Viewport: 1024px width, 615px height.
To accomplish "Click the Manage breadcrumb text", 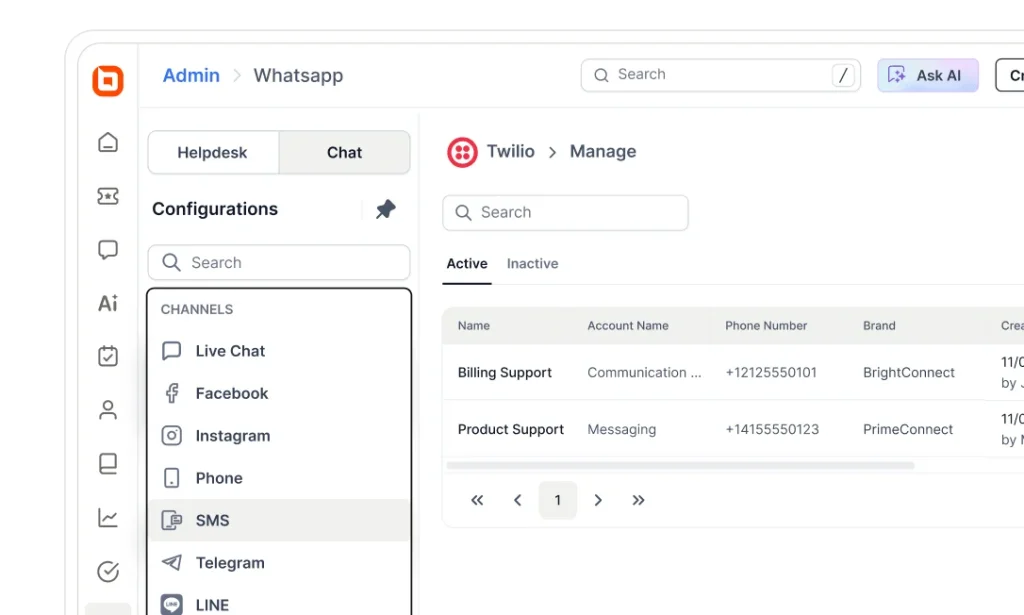I will pyautogui.click(x=603, y=151).
